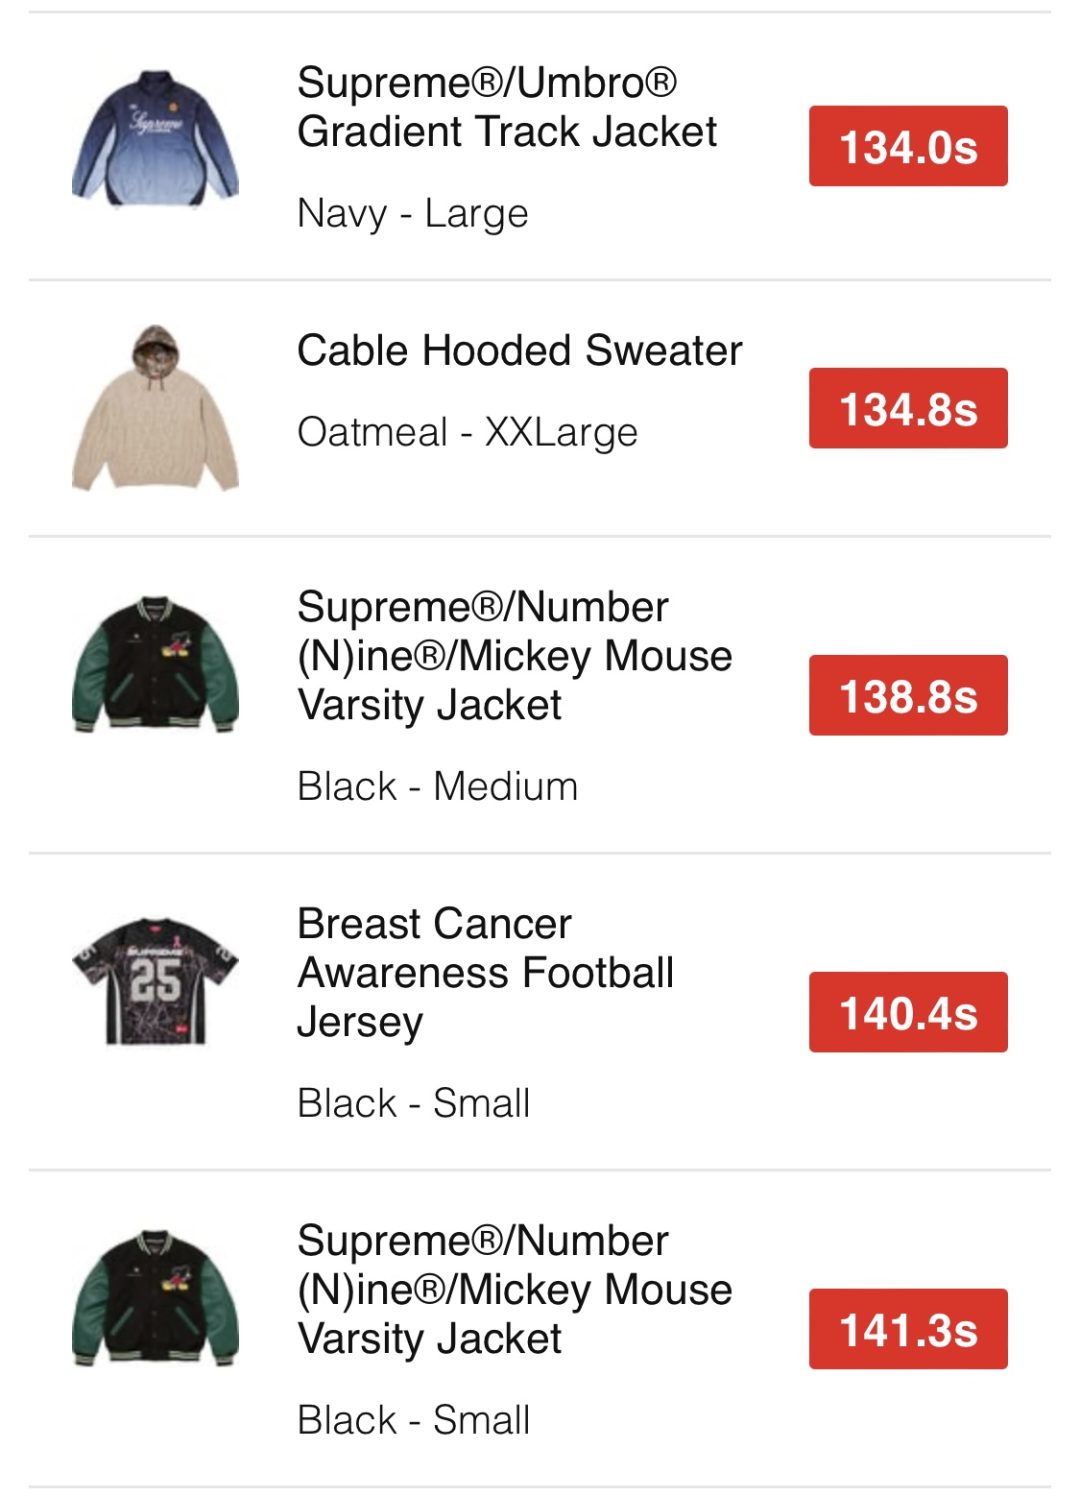
Task: Click the 140.4s red badge
Action: point(907,1012)
